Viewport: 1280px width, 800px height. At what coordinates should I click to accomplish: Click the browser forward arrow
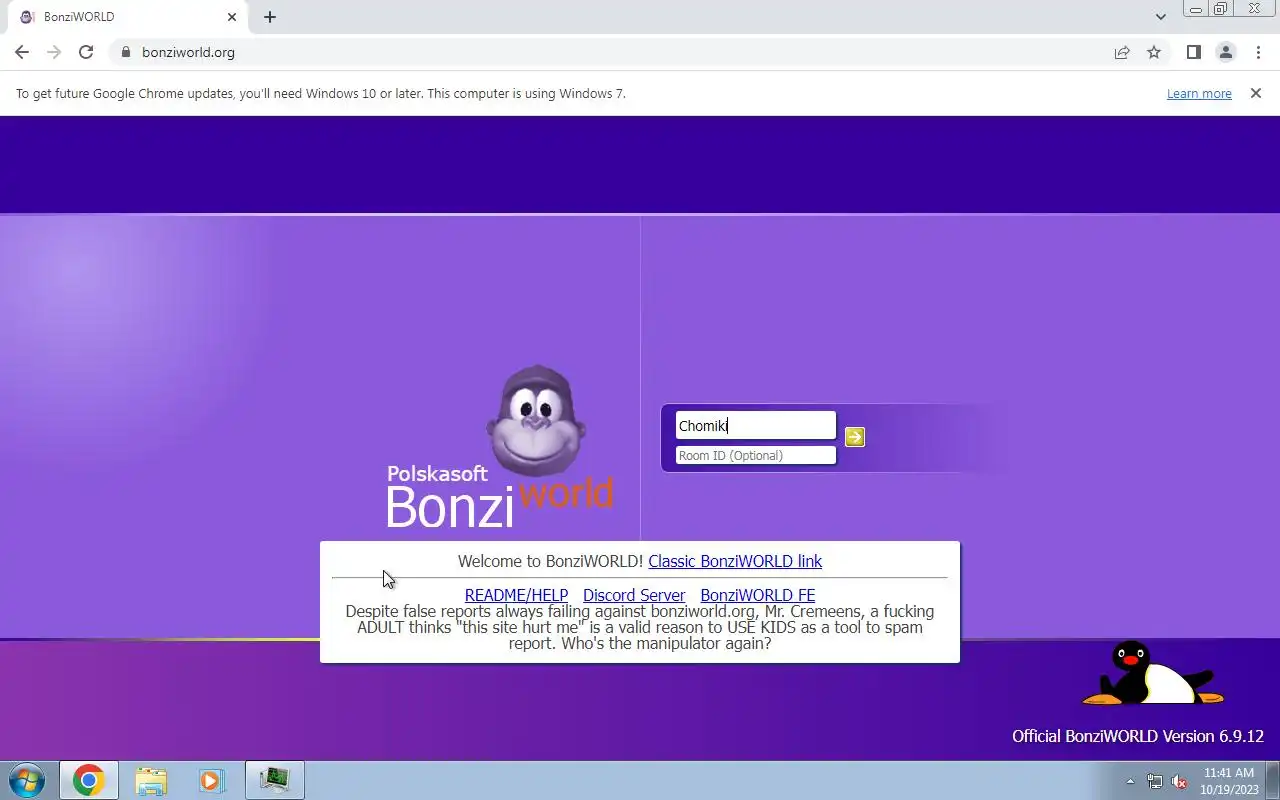54,52
